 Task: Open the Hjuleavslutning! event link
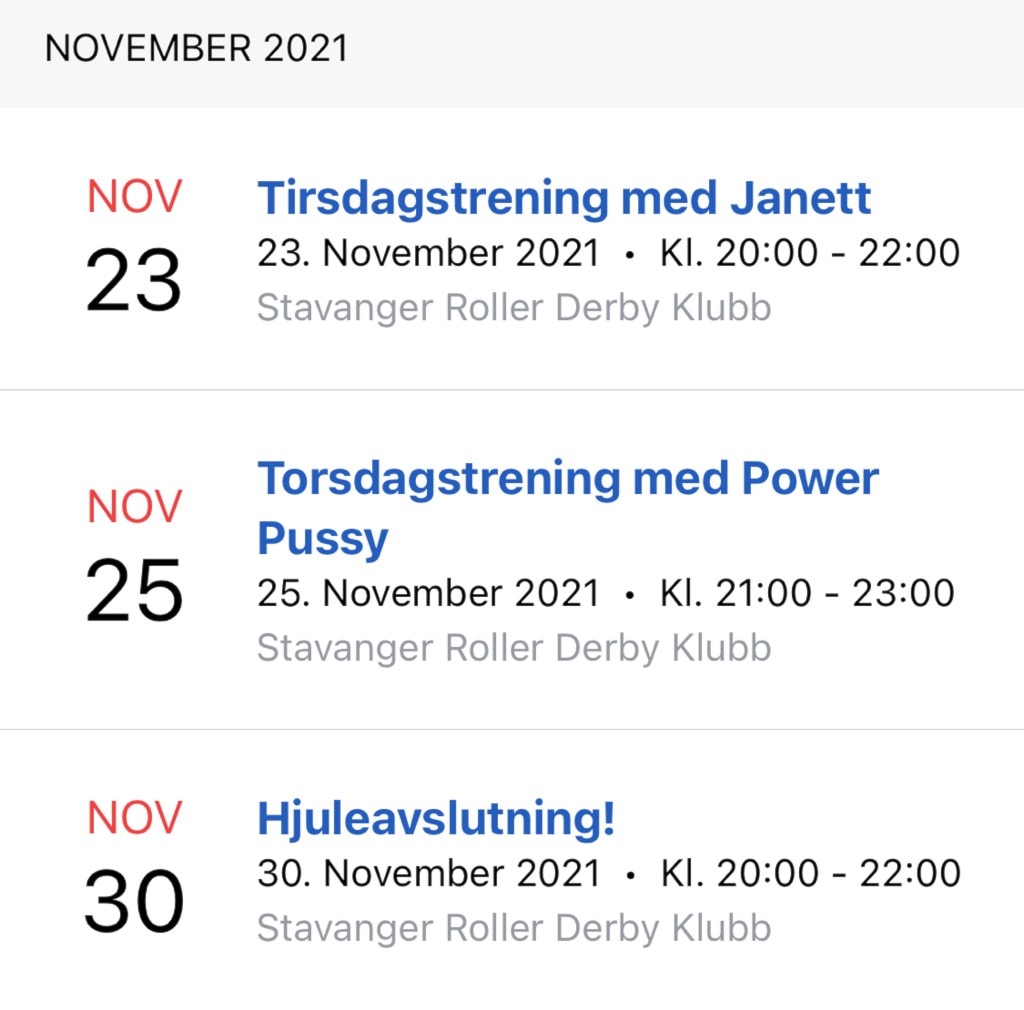436,819
